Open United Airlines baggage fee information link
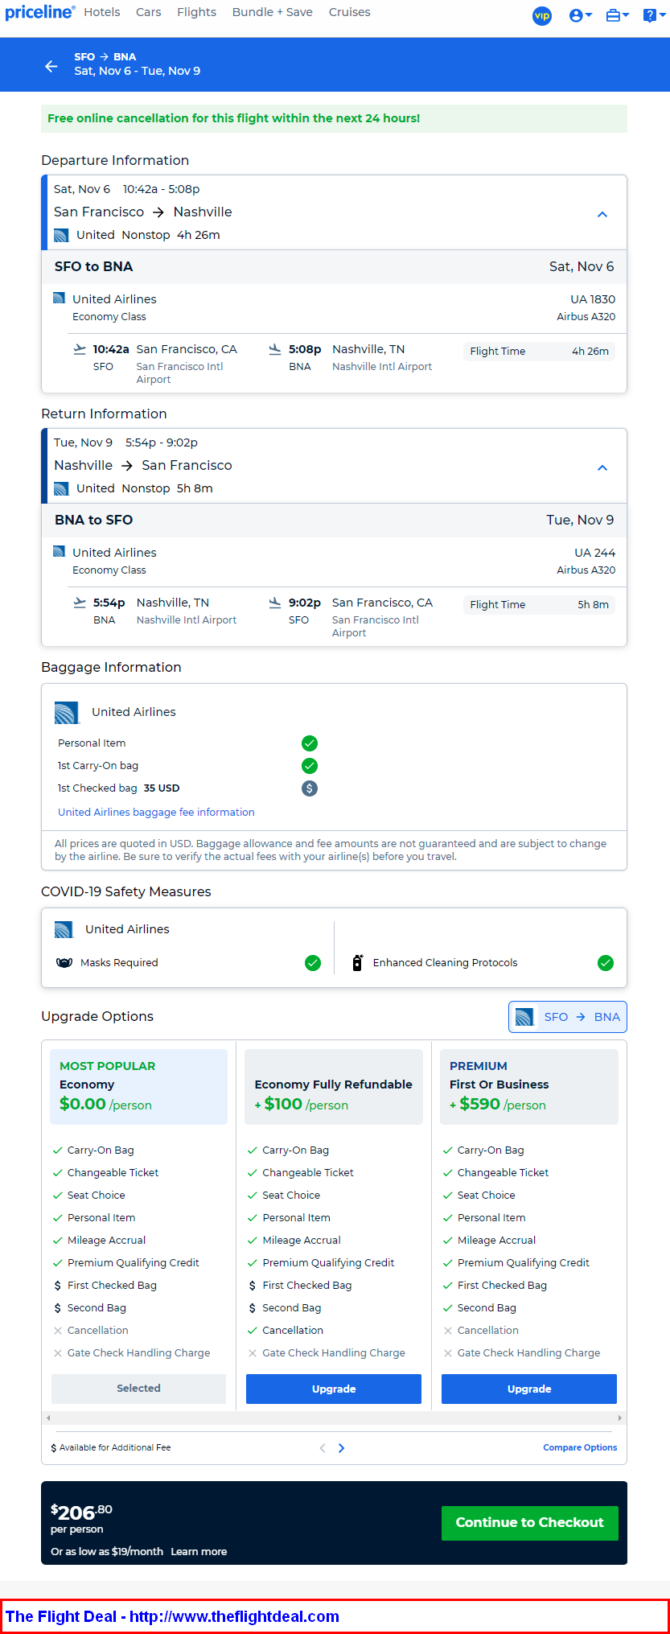 pyautogui.click(x=156, y=812)
